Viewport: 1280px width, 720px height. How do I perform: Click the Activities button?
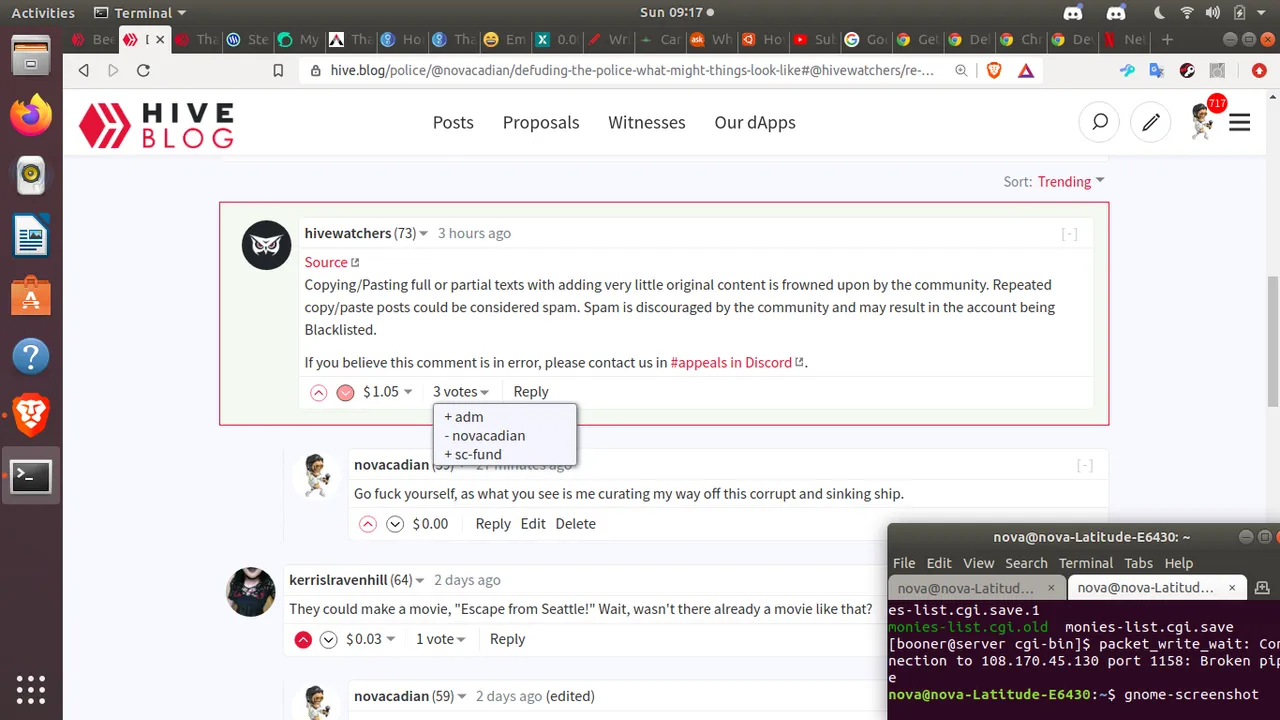point(43,13)
